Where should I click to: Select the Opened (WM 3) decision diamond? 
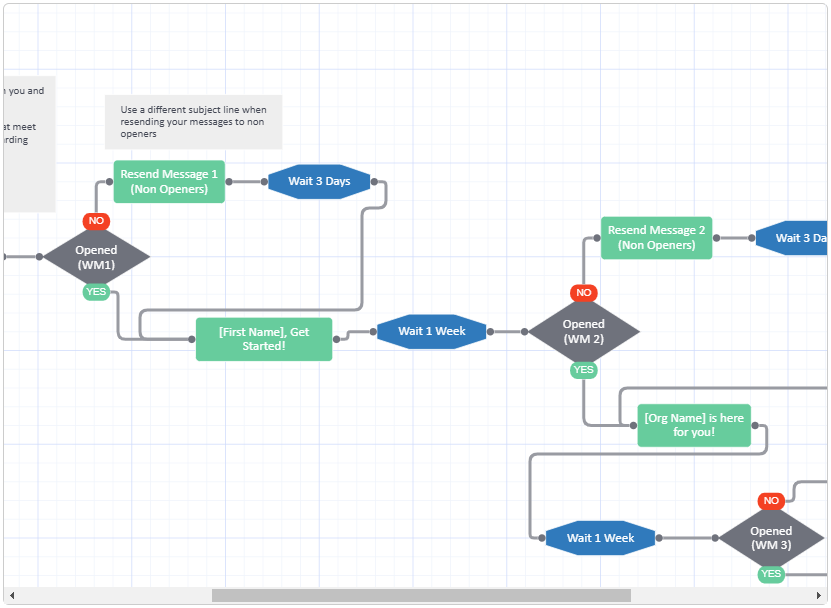click(x=771, y=538)
